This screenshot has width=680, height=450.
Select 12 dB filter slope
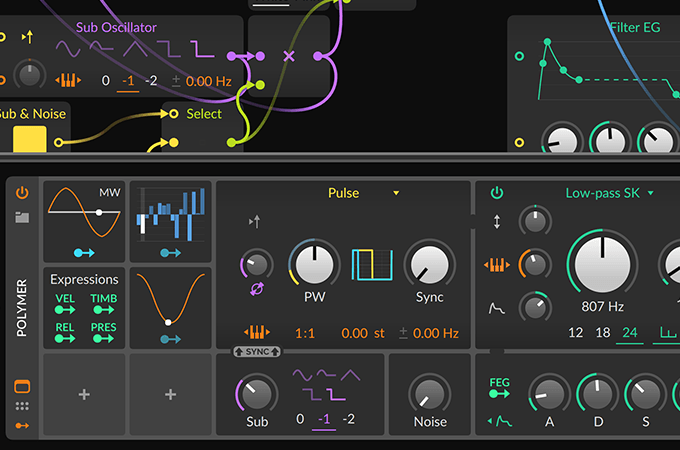(575, 333)
